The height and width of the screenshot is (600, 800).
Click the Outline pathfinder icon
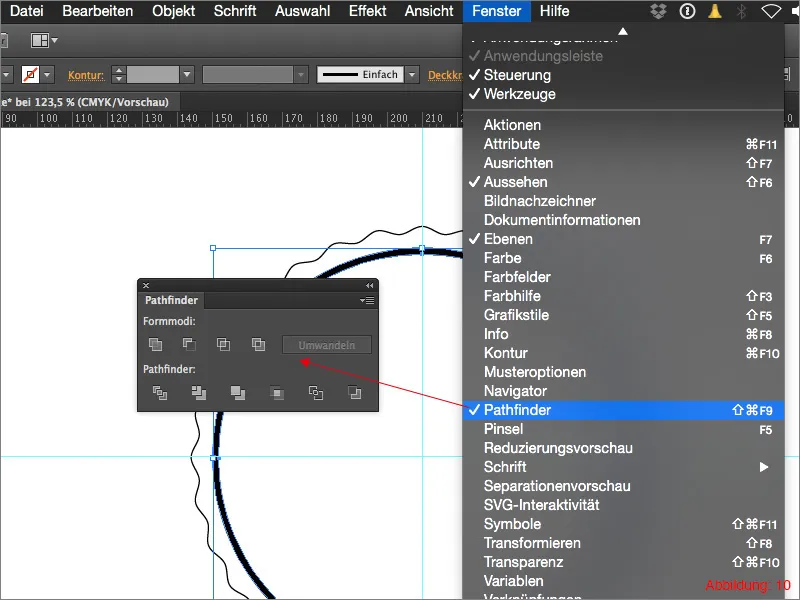click(316, 393)
